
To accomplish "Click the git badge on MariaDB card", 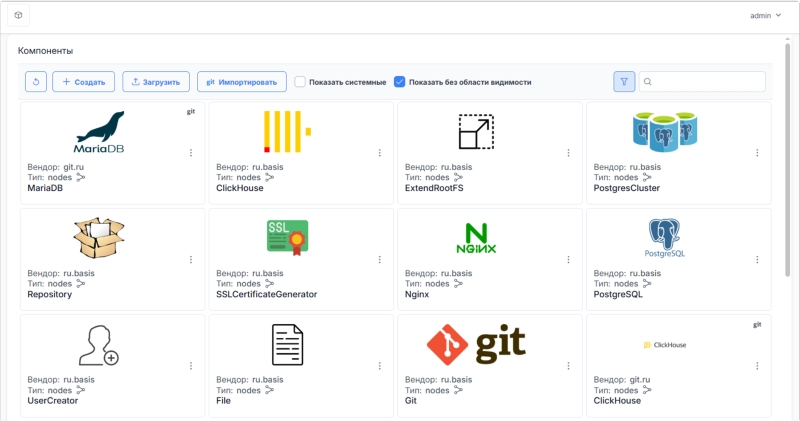I will (191, 111).
